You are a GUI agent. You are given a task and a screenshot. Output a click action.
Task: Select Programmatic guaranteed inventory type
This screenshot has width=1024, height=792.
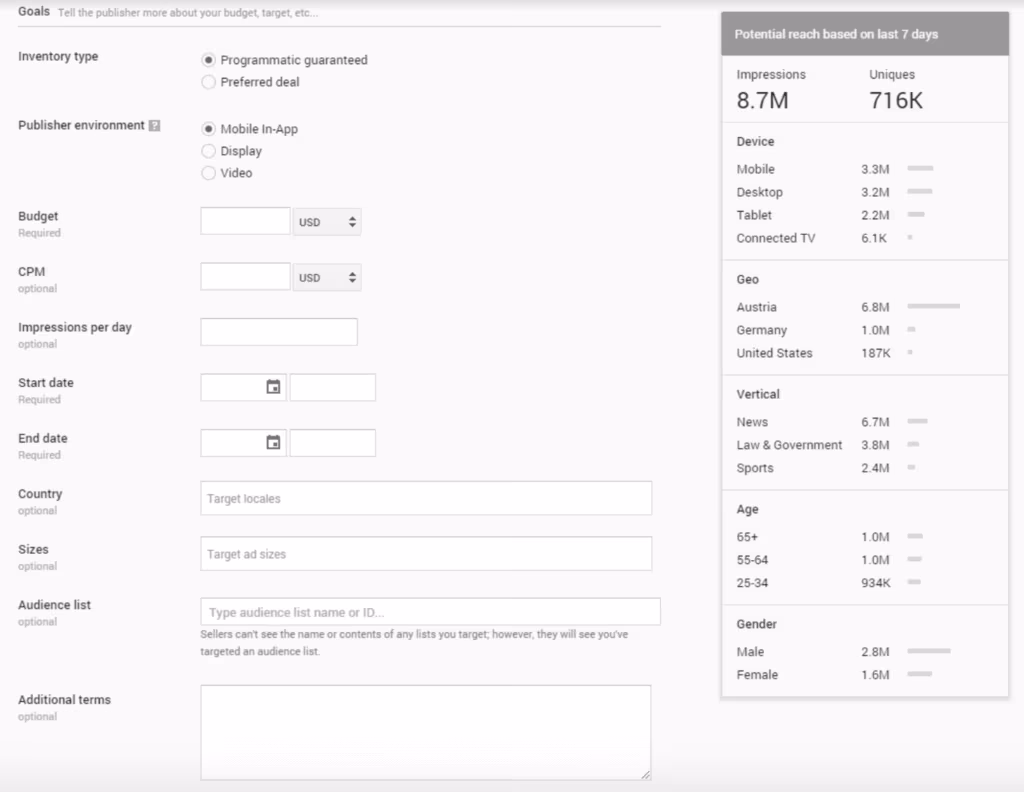(209, 60)
